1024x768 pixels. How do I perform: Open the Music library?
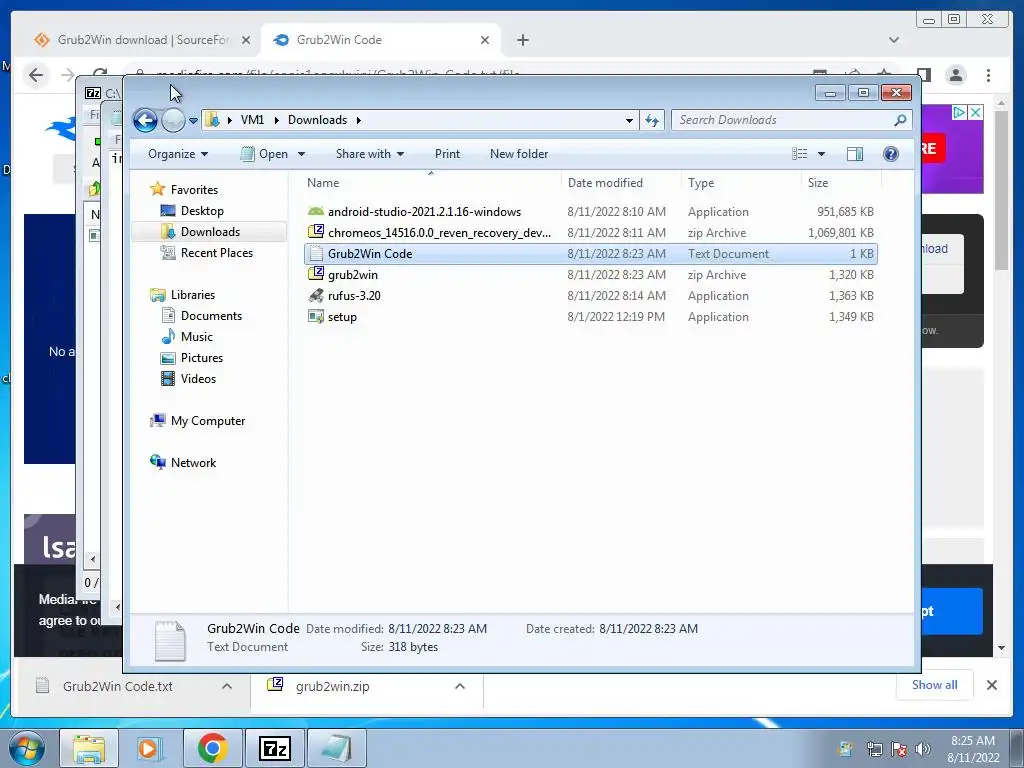pos(197,337)
